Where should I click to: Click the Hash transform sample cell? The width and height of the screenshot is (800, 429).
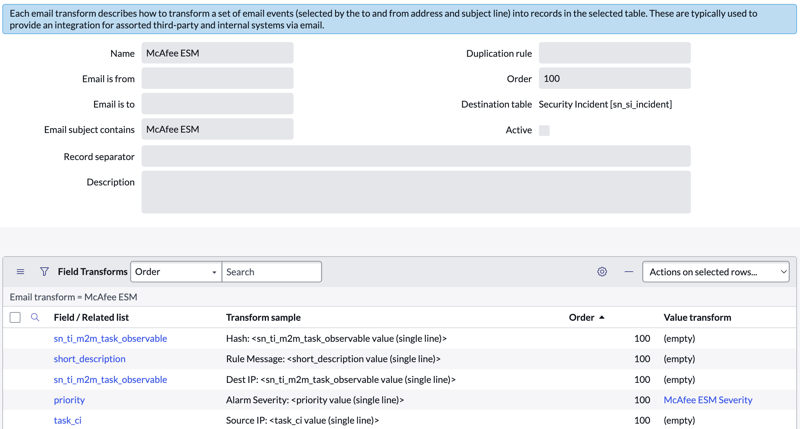(x=336, y=338)
